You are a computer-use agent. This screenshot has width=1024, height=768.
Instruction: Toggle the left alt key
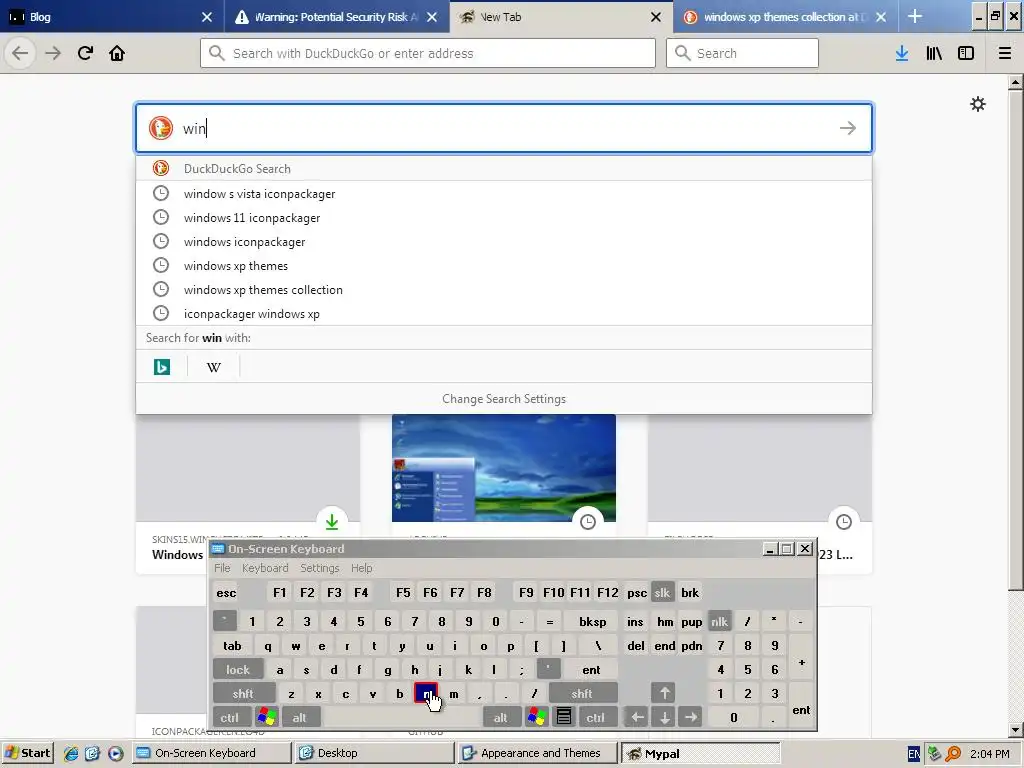point(299,718)
